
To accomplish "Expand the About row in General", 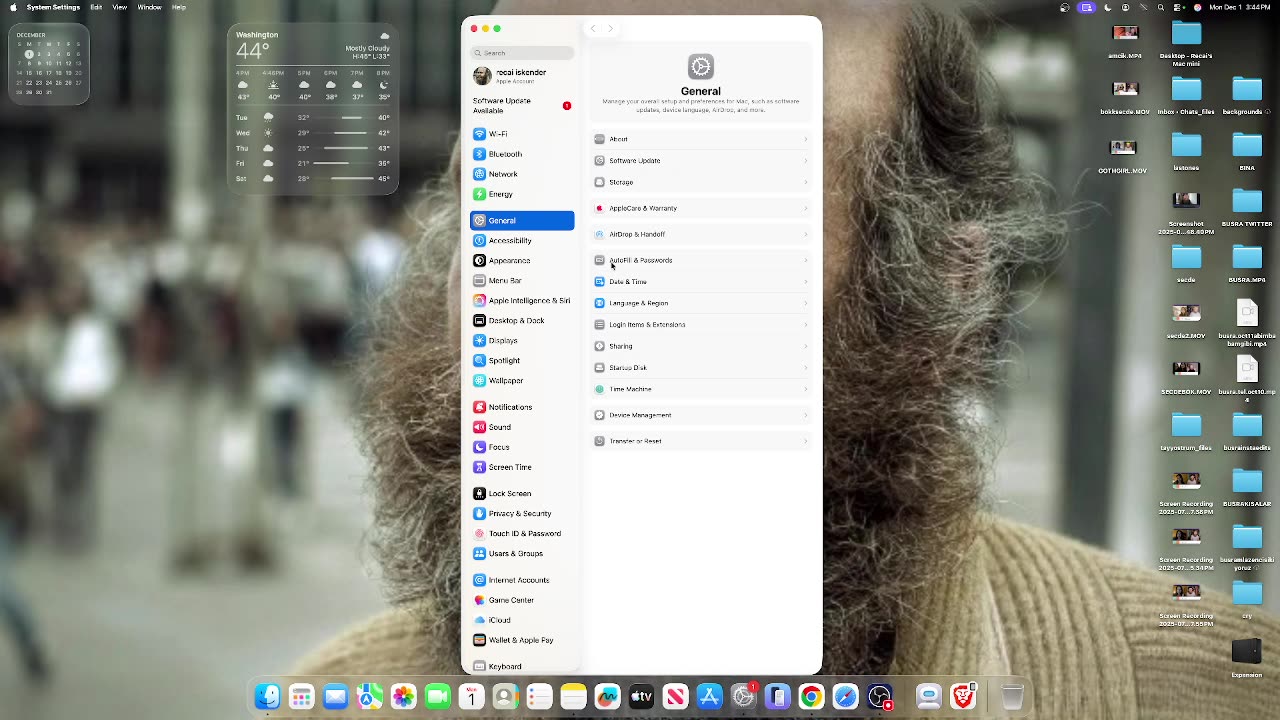I will coord(700,139).
